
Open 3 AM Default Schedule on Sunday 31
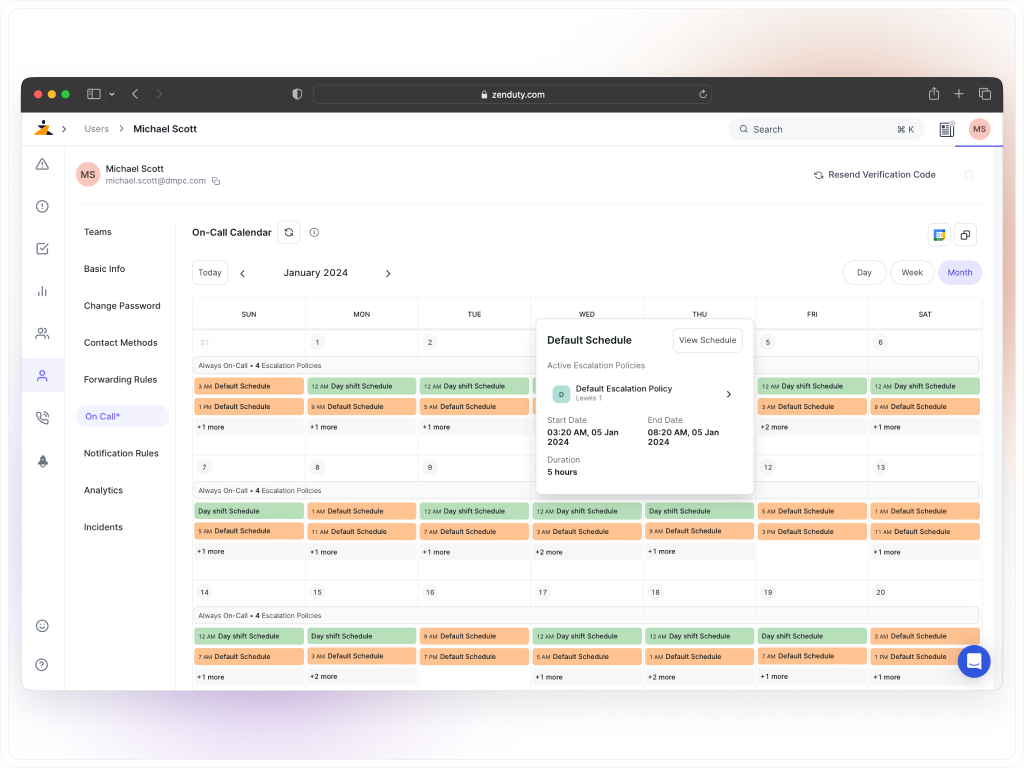[x=249, y=386]
